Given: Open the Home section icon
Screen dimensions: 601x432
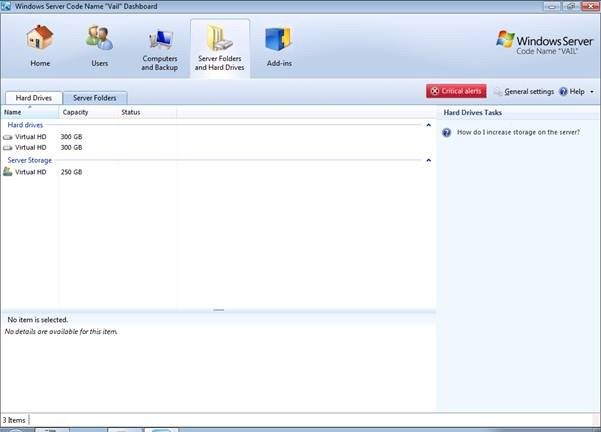Looking at the screenshot, I should tap(40, 37).
